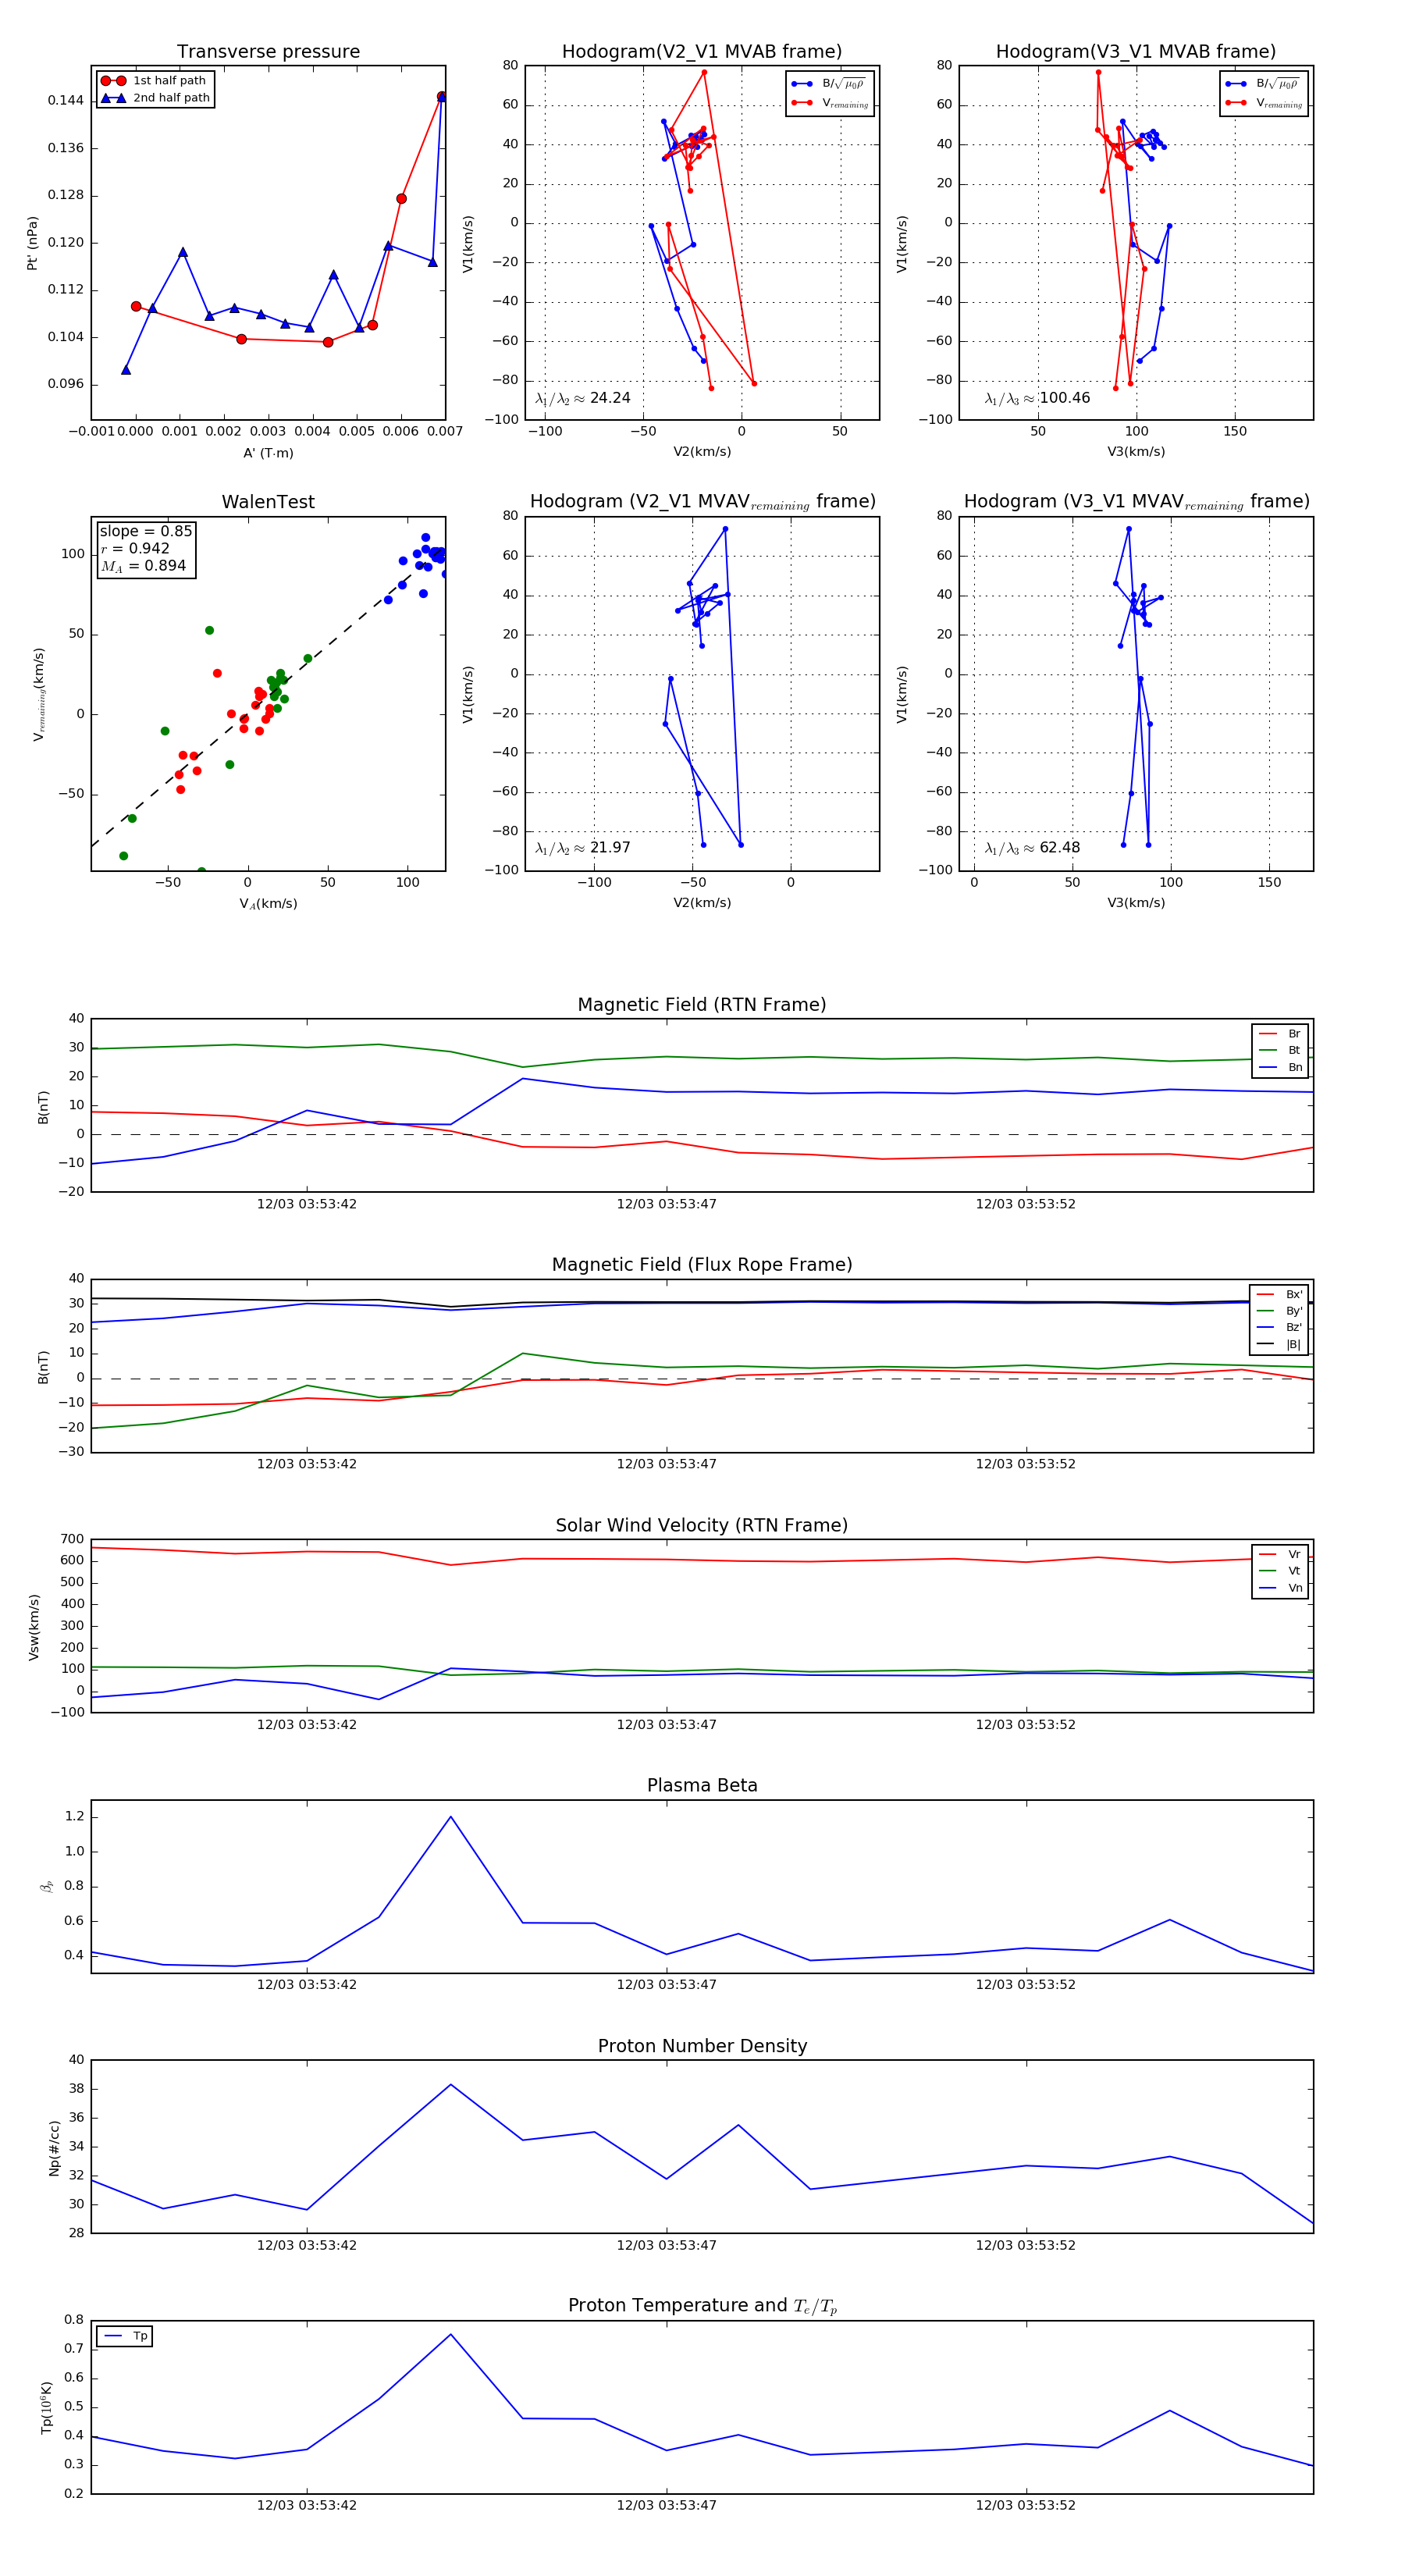Select V_remaining legend entry in V2_V1 MVAB hodogram
This screenshot has width=1405, height=2576.
pyautogui.click(x=830, y=103)
